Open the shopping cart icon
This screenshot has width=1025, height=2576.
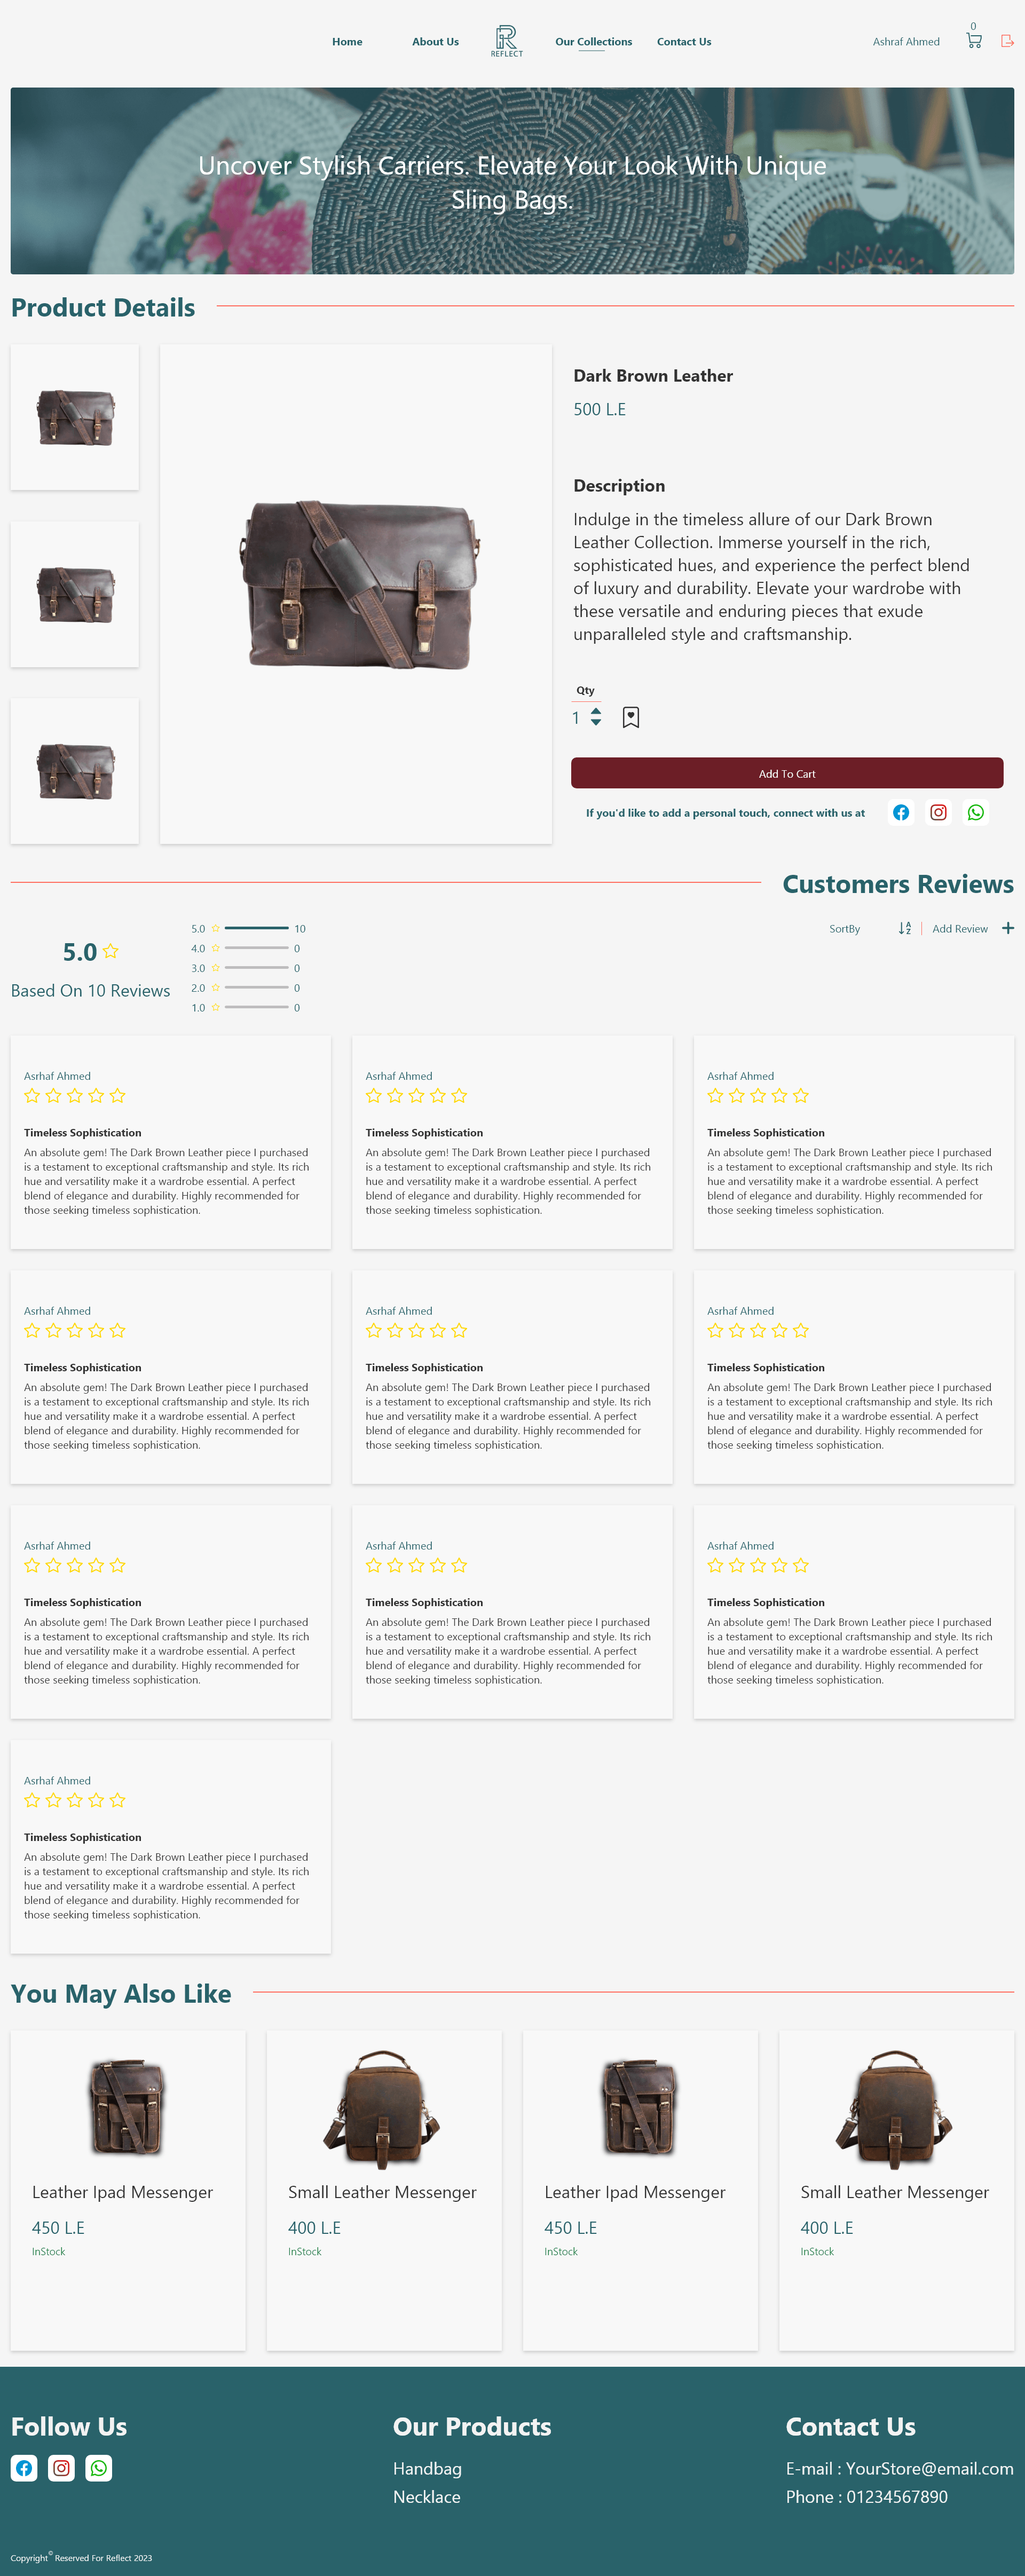pyautogui.click(x=973, y=41)
